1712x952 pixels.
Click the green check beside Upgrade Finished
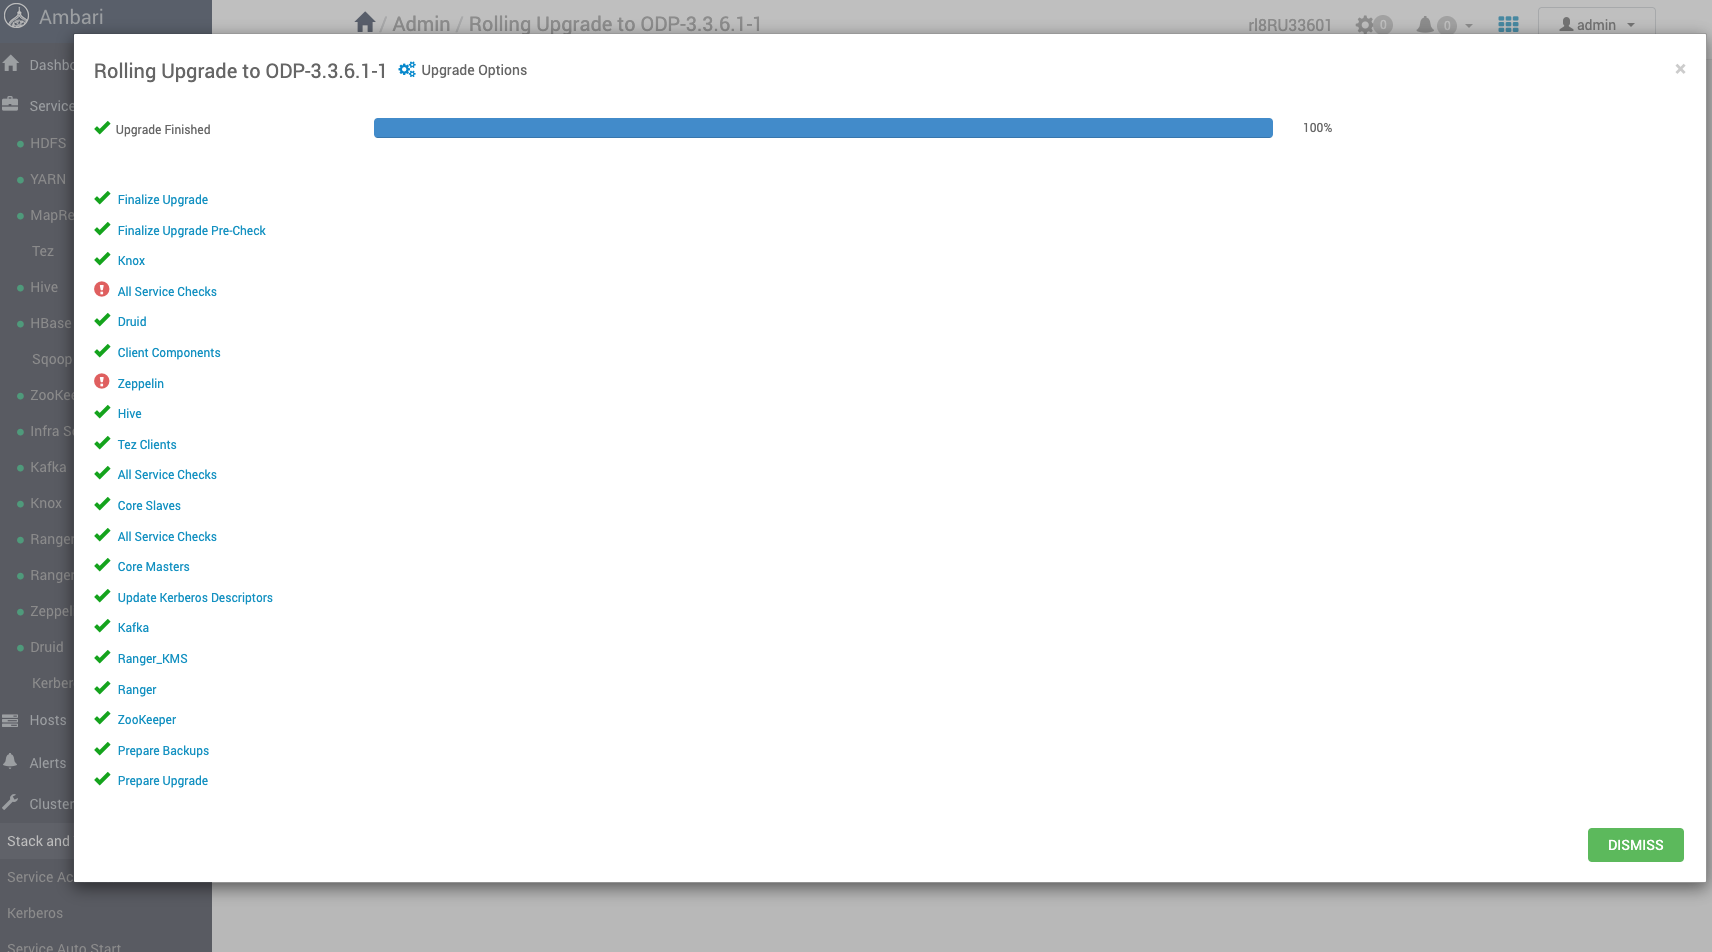(x=102, y=128)
